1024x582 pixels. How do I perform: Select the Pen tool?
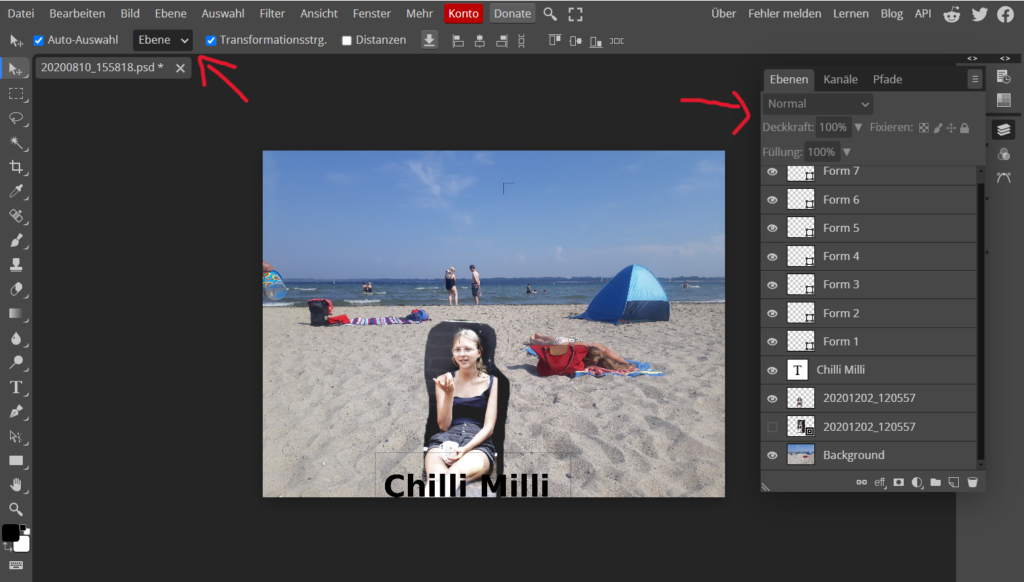point(16,412)
